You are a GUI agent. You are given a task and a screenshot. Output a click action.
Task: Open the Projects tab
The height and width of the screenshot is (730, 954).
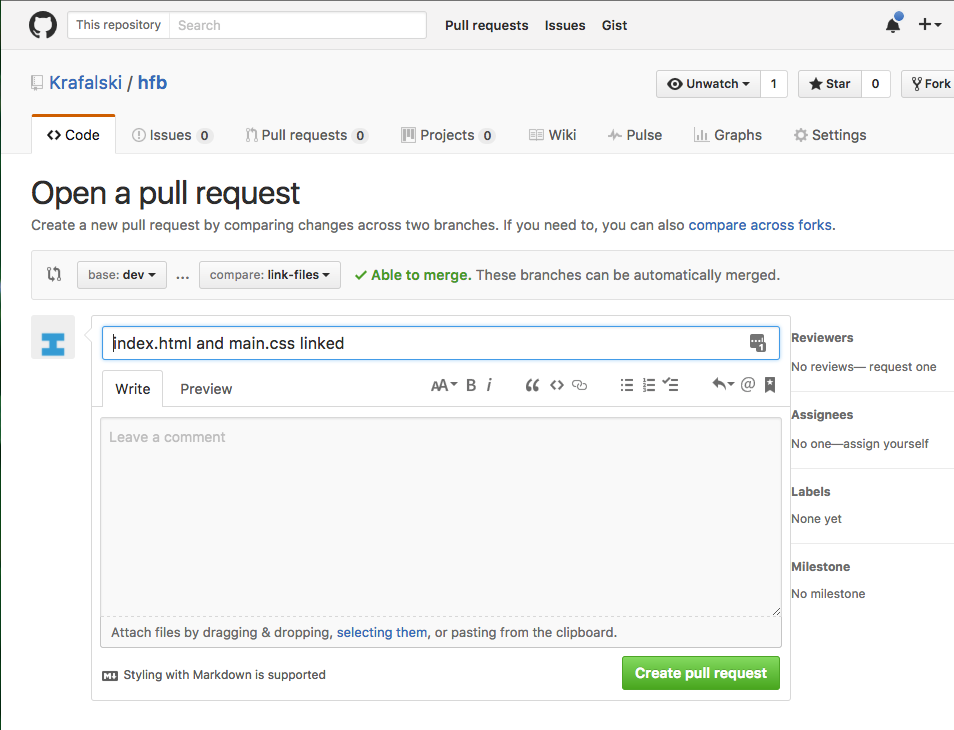(x=448, y=135)
